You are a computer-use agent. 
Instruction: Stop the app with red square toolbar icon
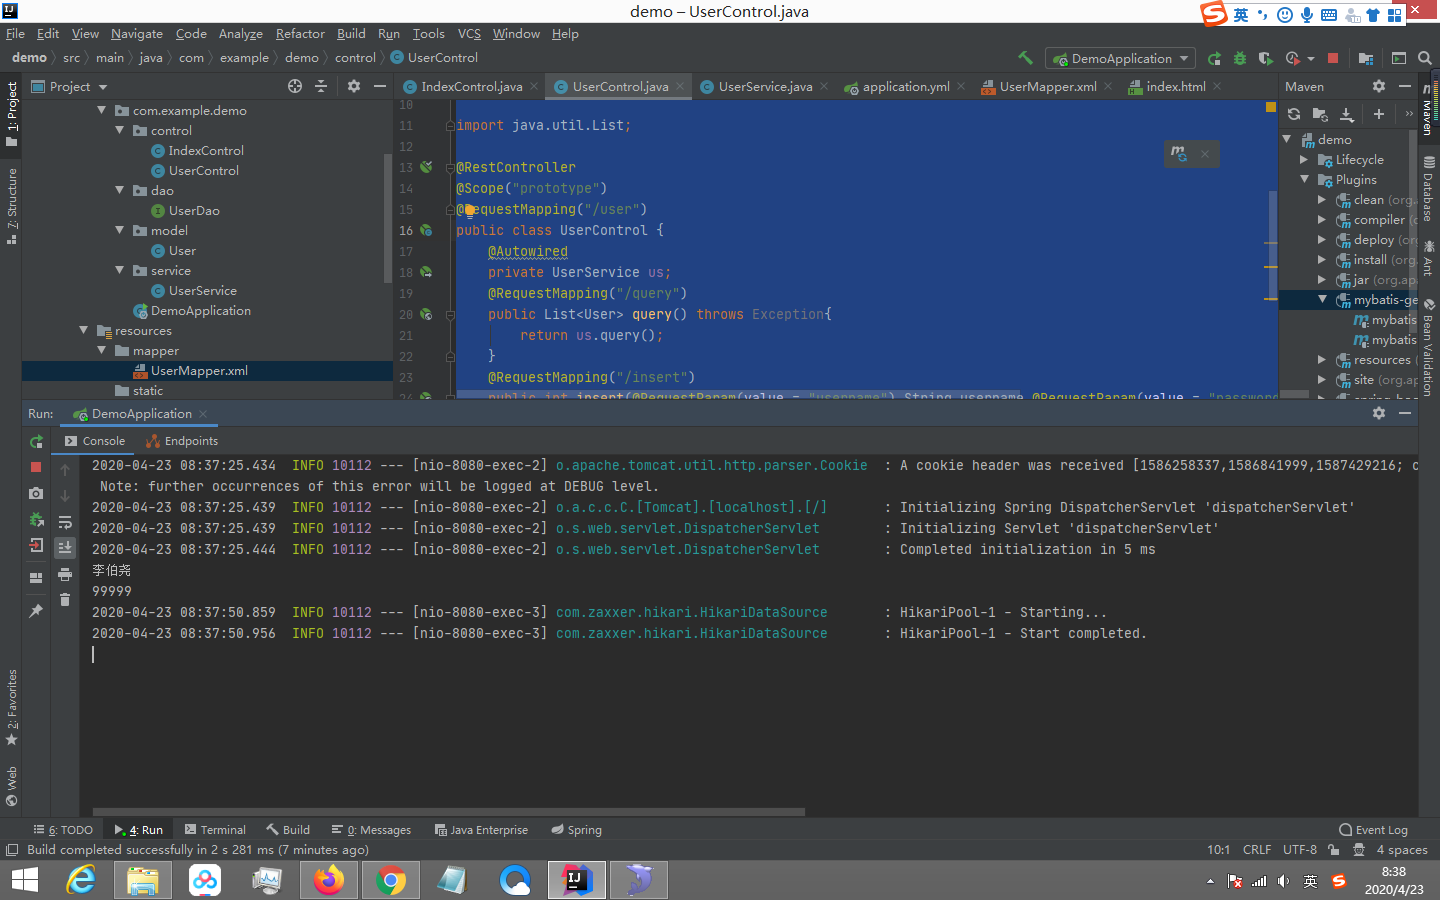tap(1332, 58)
